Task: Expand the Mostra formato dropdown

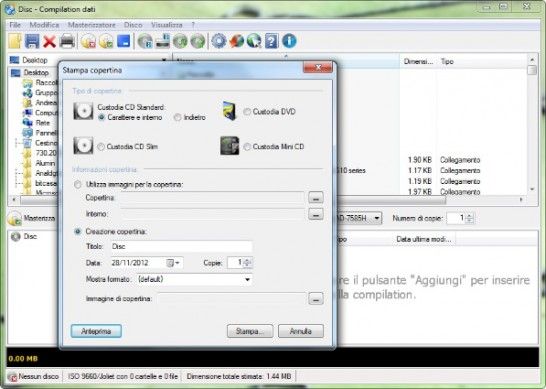Action: point(247,279)
